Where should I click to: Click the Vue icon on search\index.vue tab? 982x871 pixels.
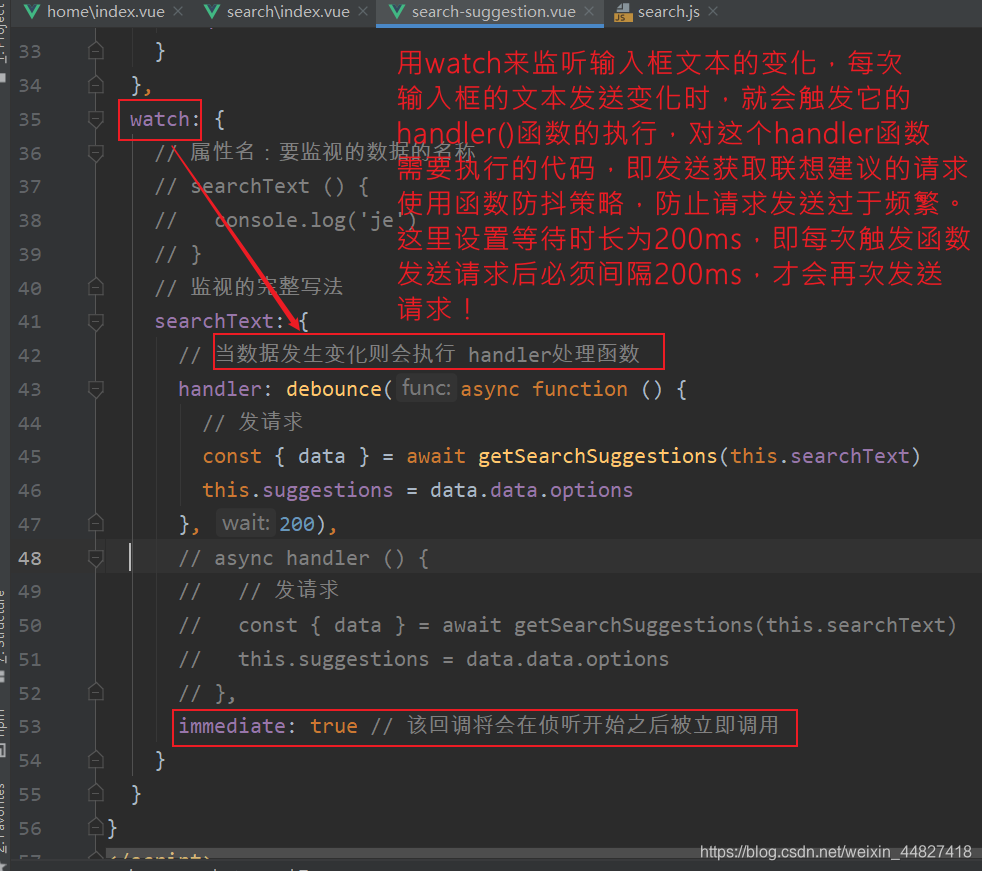point(212,12)
